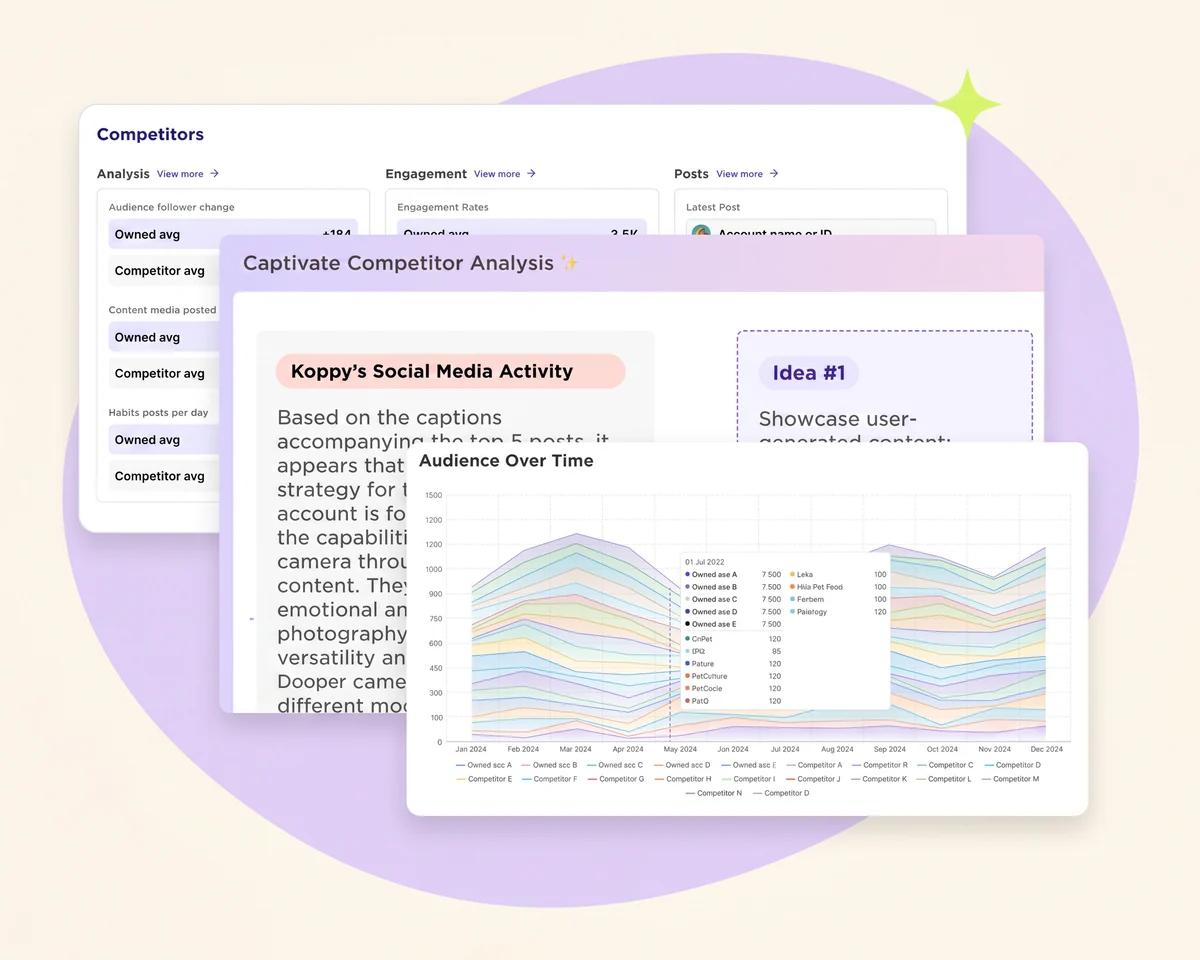Toggle Owned scc C legend entry
Image resolution: width=1200 pixels, height=960 pixels.
(x=614, y=765)
